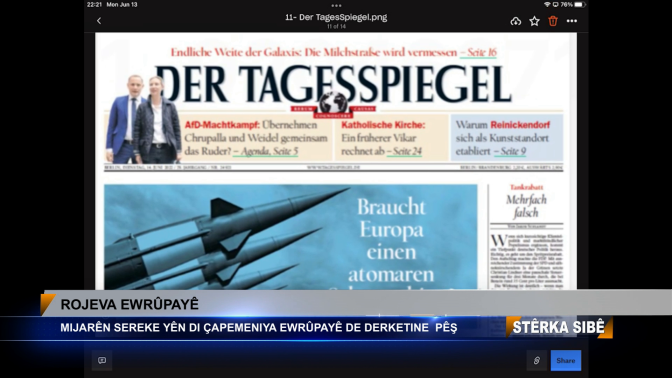Tap the 11 of 14 page counter

pos(336,27)
